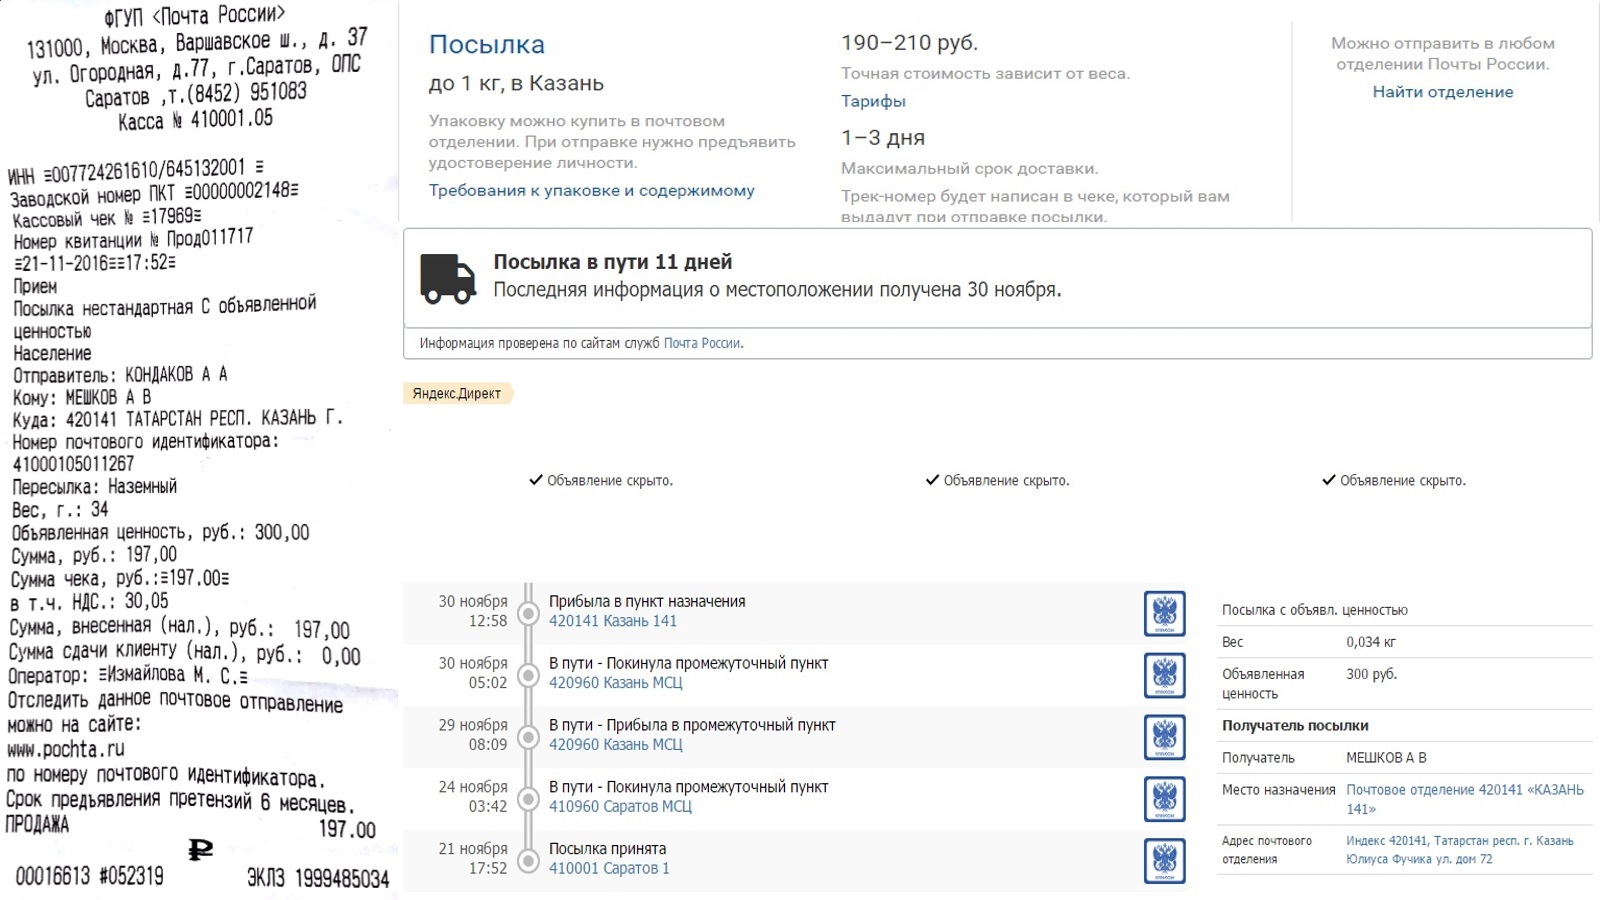Viewport: 1600px width, 900px height.
Task: Click timeline marker for 30 ноября 05:02
Action: 528,675
